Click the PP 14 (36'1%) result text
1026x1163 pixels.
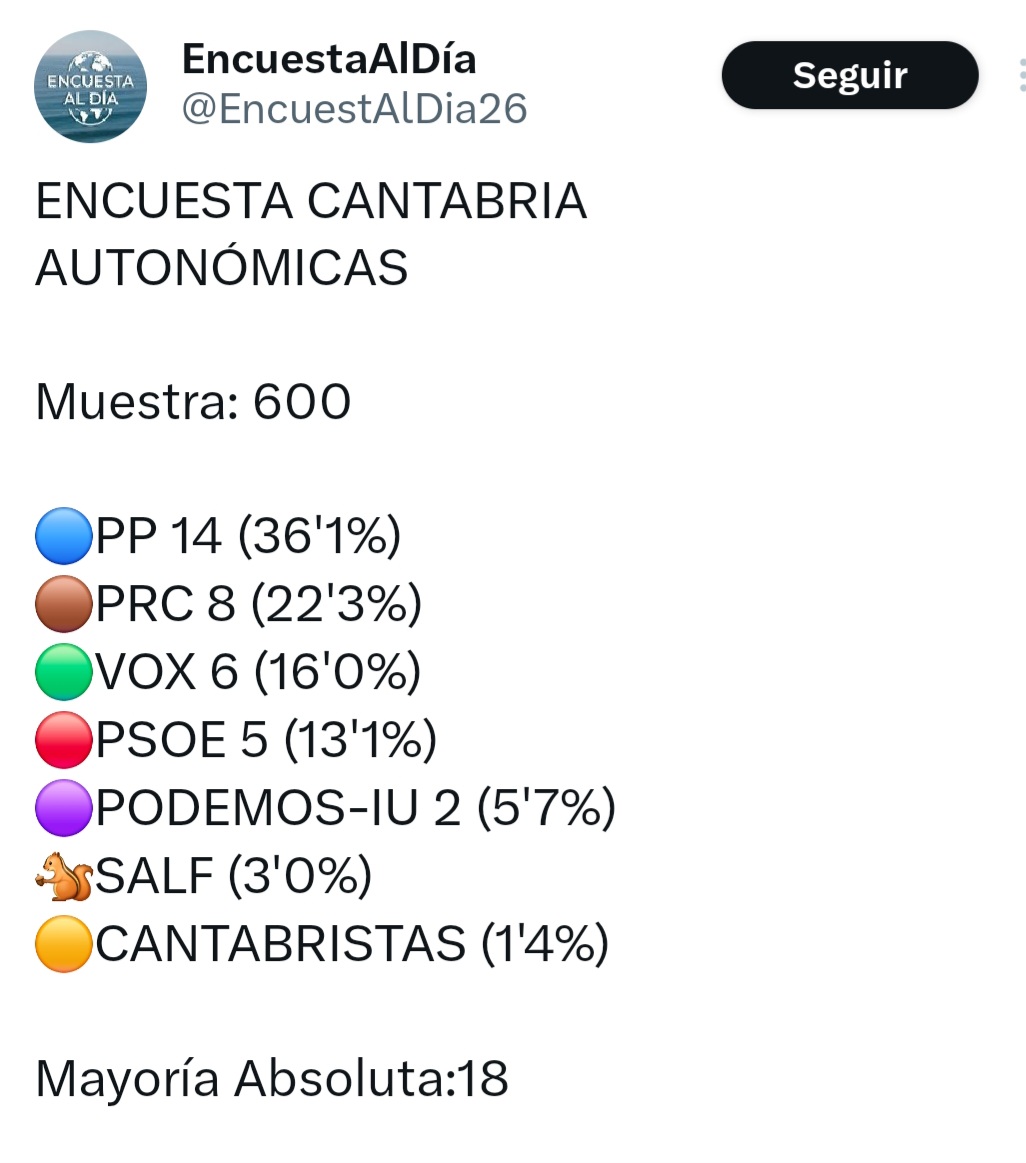[x=248, y=537]
